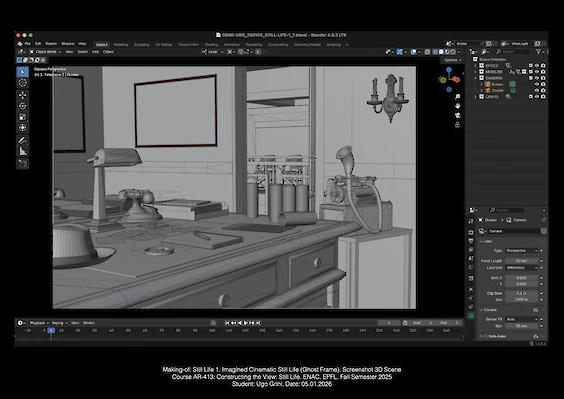Switch to the Shading workspace tab

click(x=212, y=45)
